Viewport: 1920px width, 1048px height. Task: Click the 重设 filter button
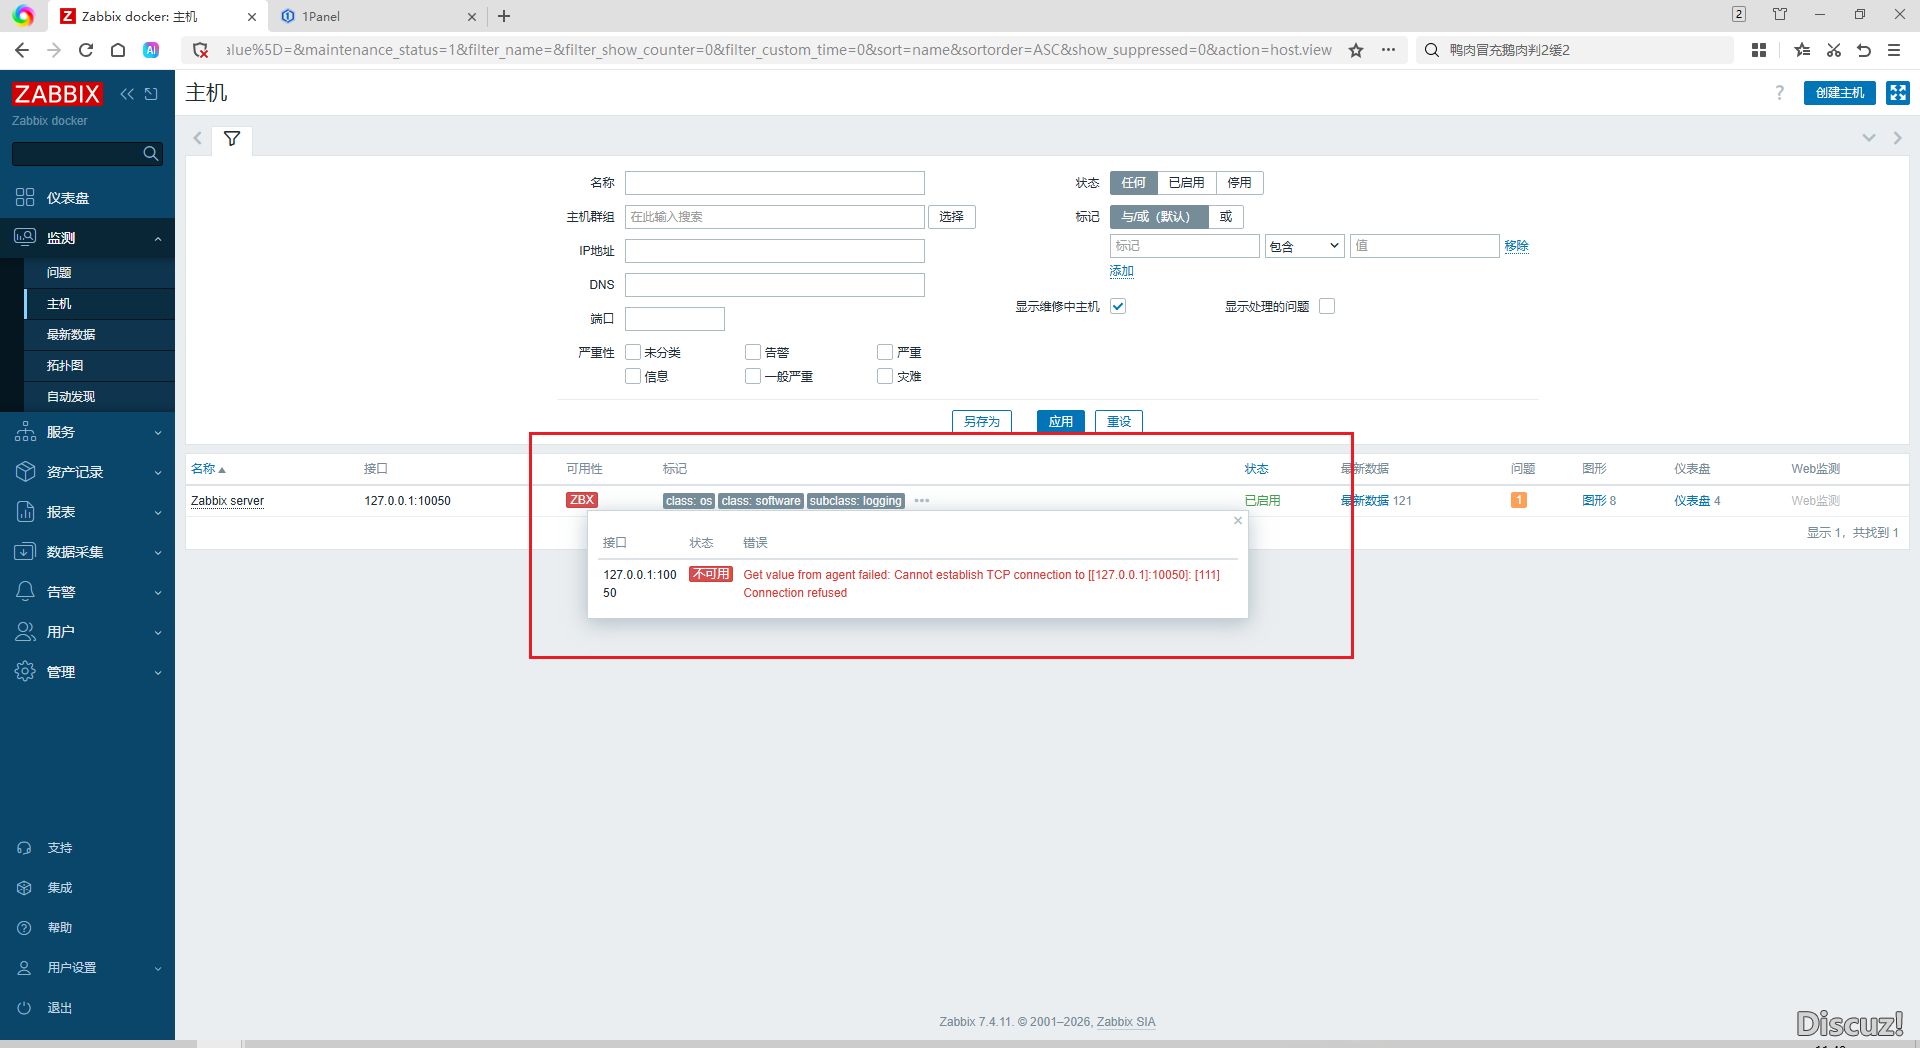pos(1119,422)
